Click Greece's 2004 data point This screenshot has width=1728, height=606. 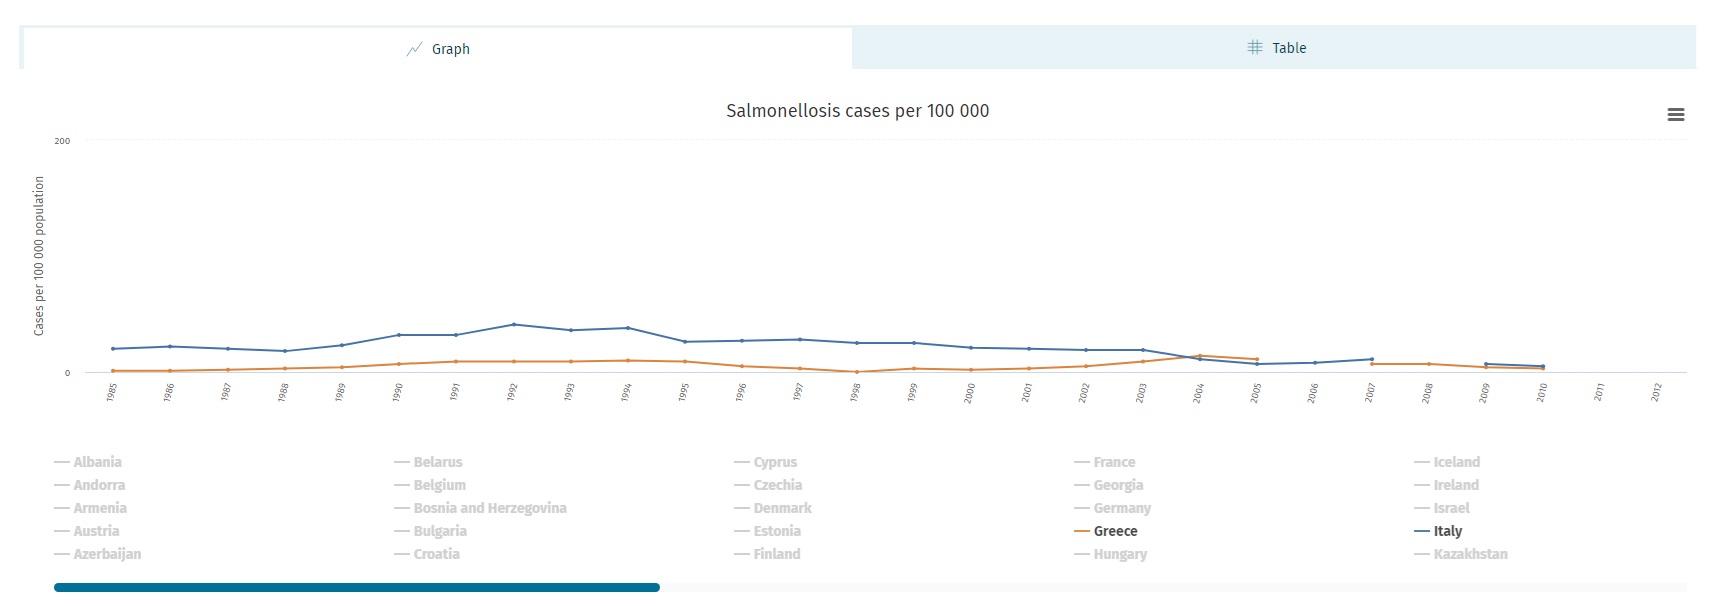point(1199,356)
